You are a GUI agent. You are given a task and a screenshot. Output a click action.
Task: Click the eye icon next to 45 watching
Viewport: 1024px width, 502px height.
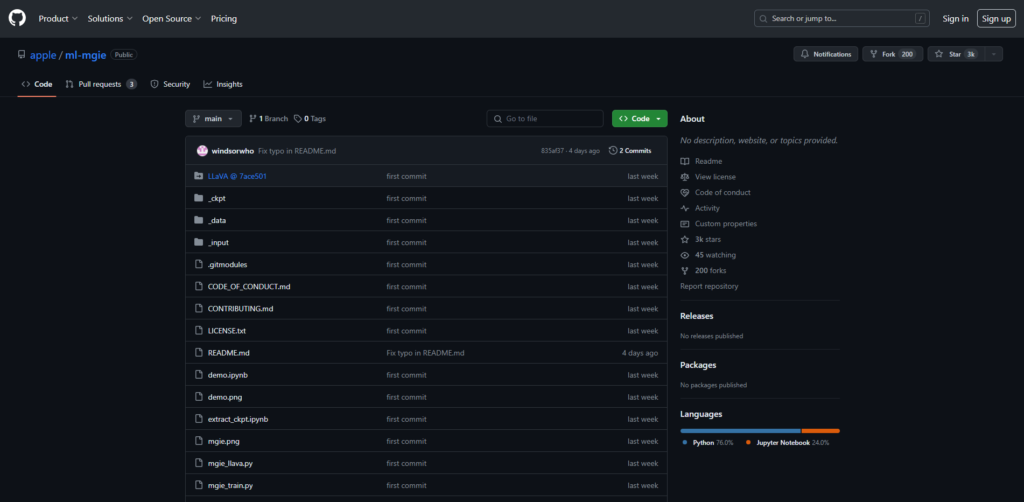click(x=684, y=255)
